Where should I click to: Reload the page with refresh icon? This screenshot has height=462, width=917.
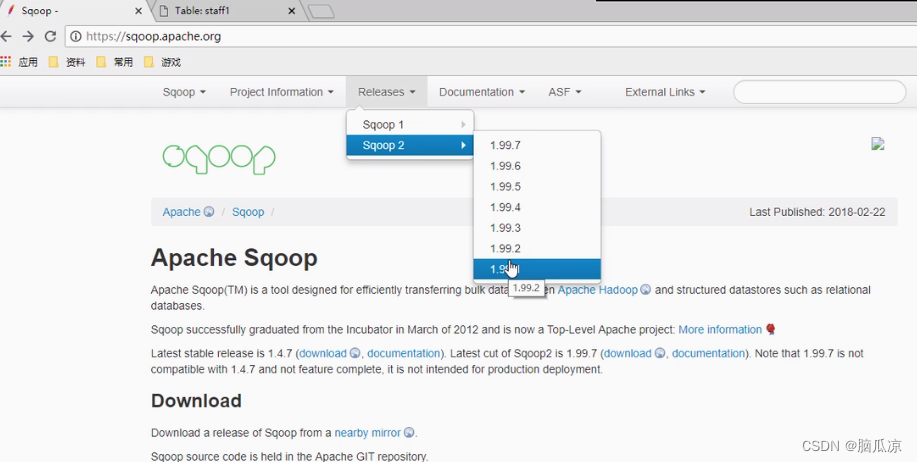coord(50,36)
